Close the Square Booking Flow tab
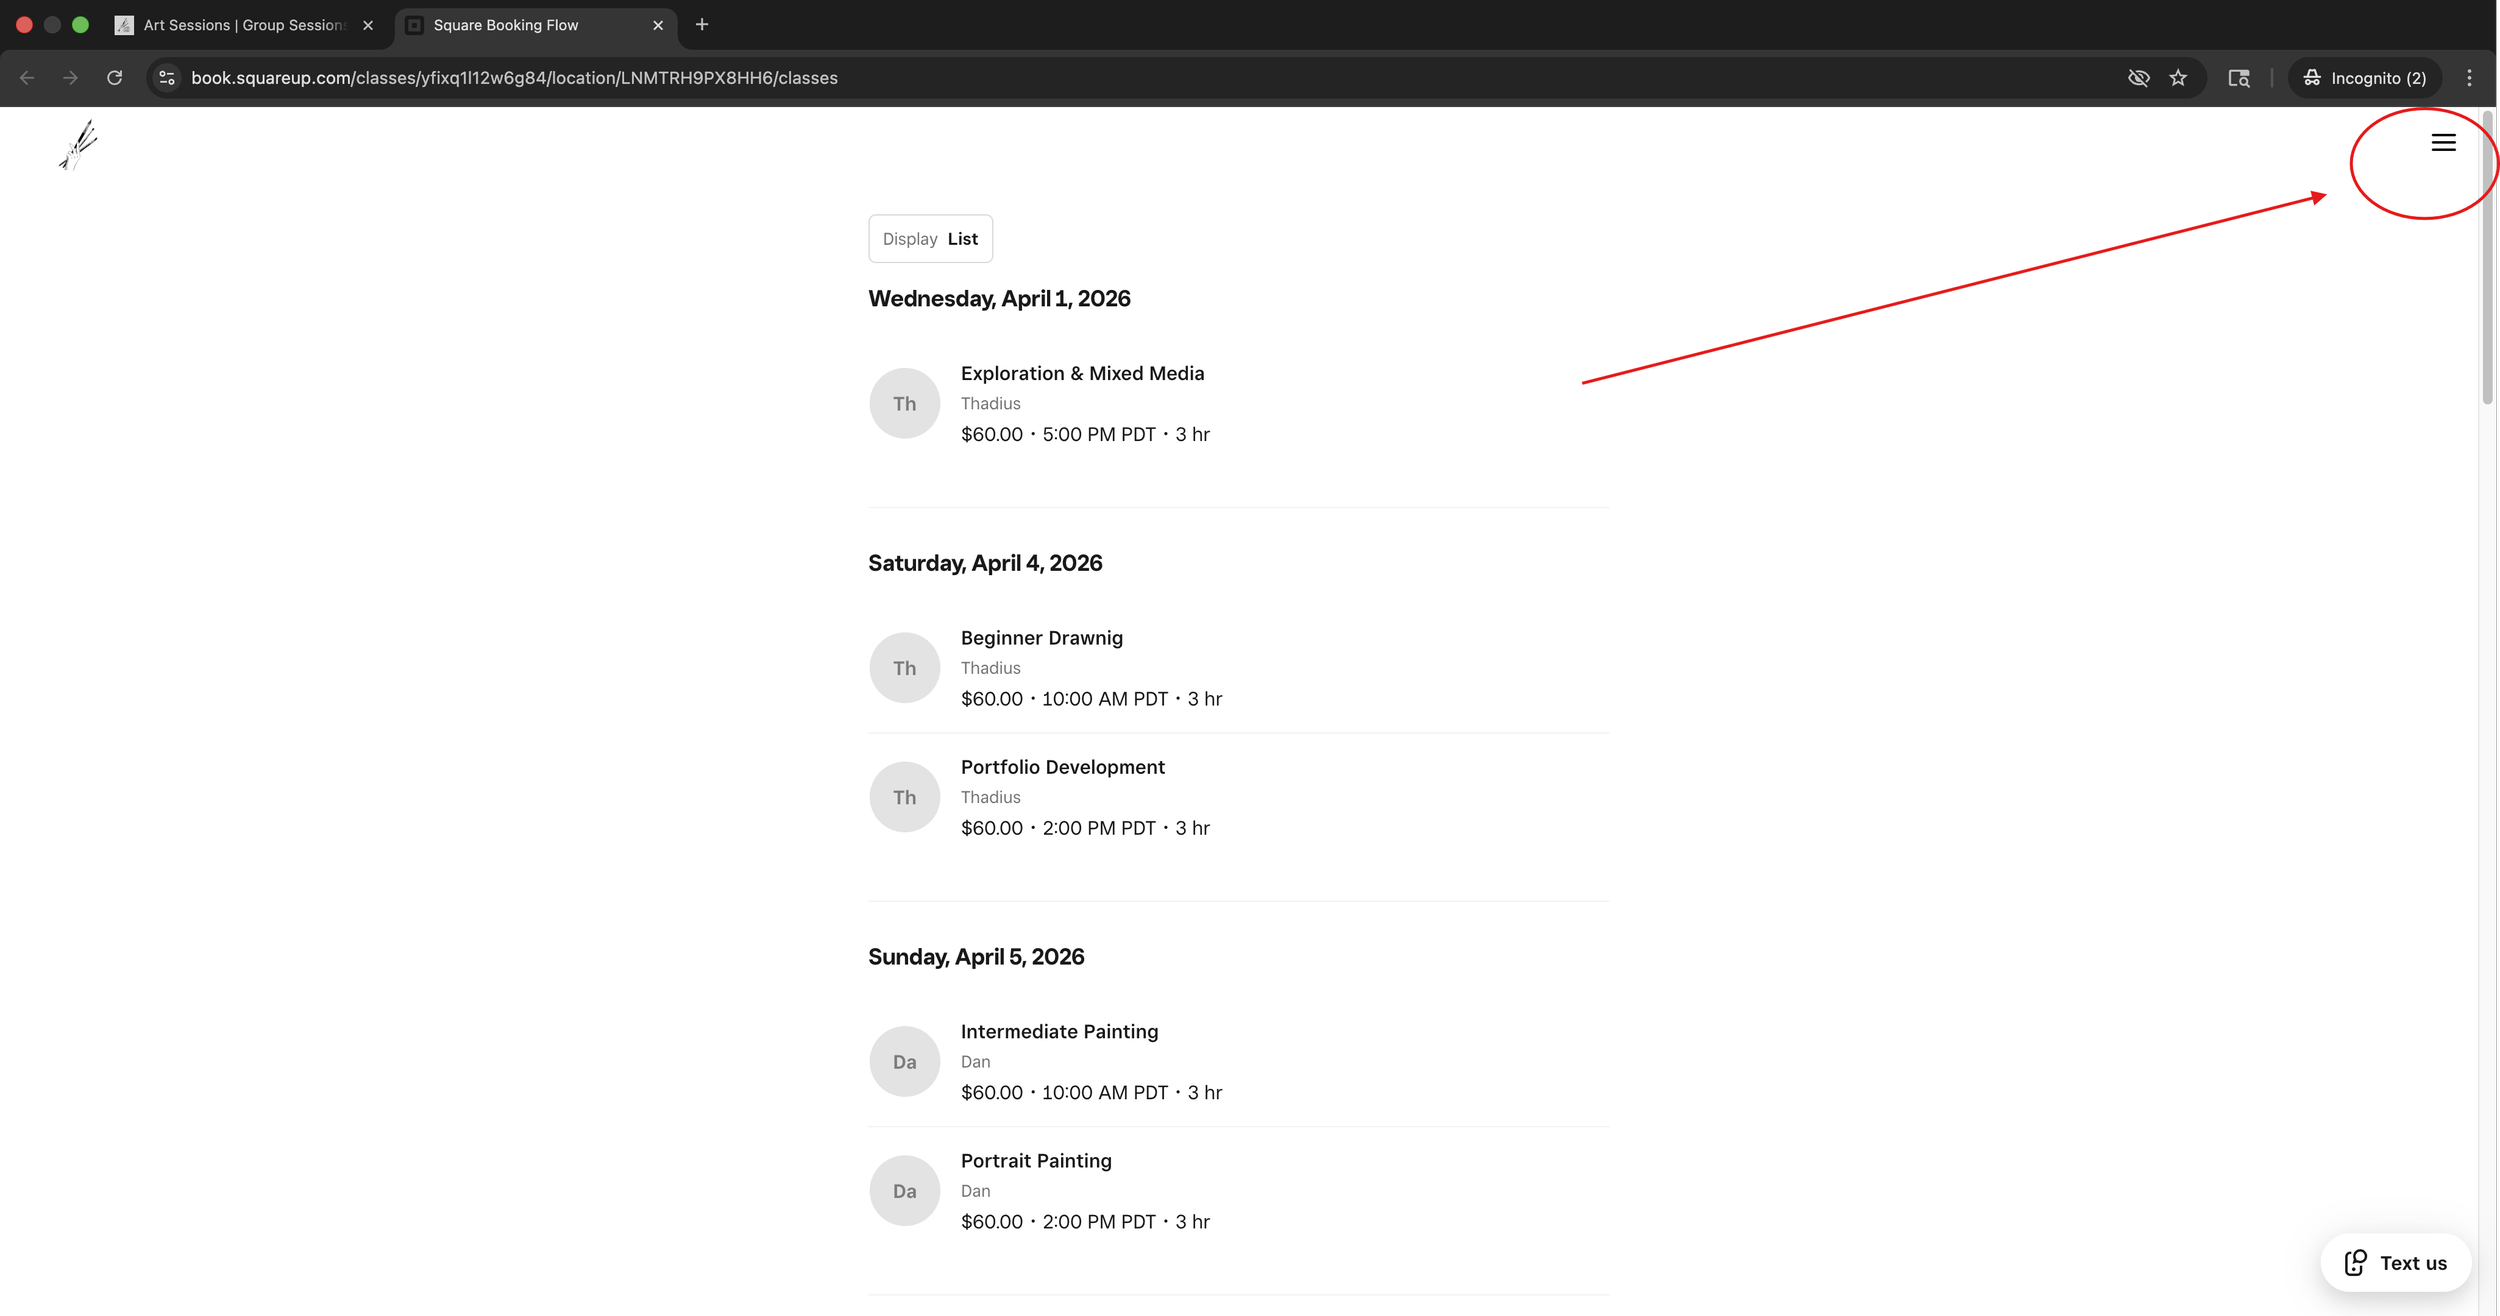The width and height of the screenshot is (2500, 1316). 658,25
